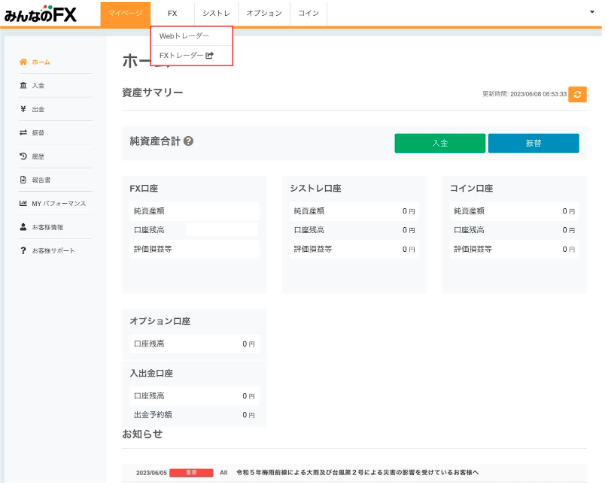The image size is (607, 484).
Task: Click 口座残高 row in 入出金口座
Action: coord(194,396)
